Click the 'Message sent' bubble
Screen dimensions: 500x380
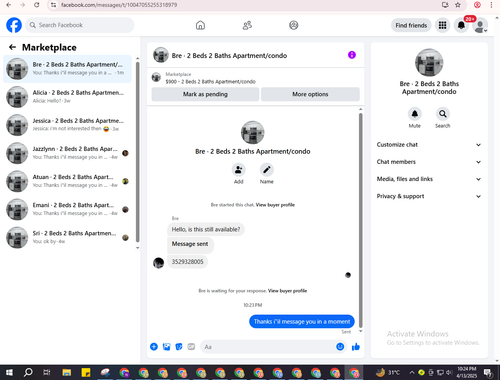(x=190, y=244)
